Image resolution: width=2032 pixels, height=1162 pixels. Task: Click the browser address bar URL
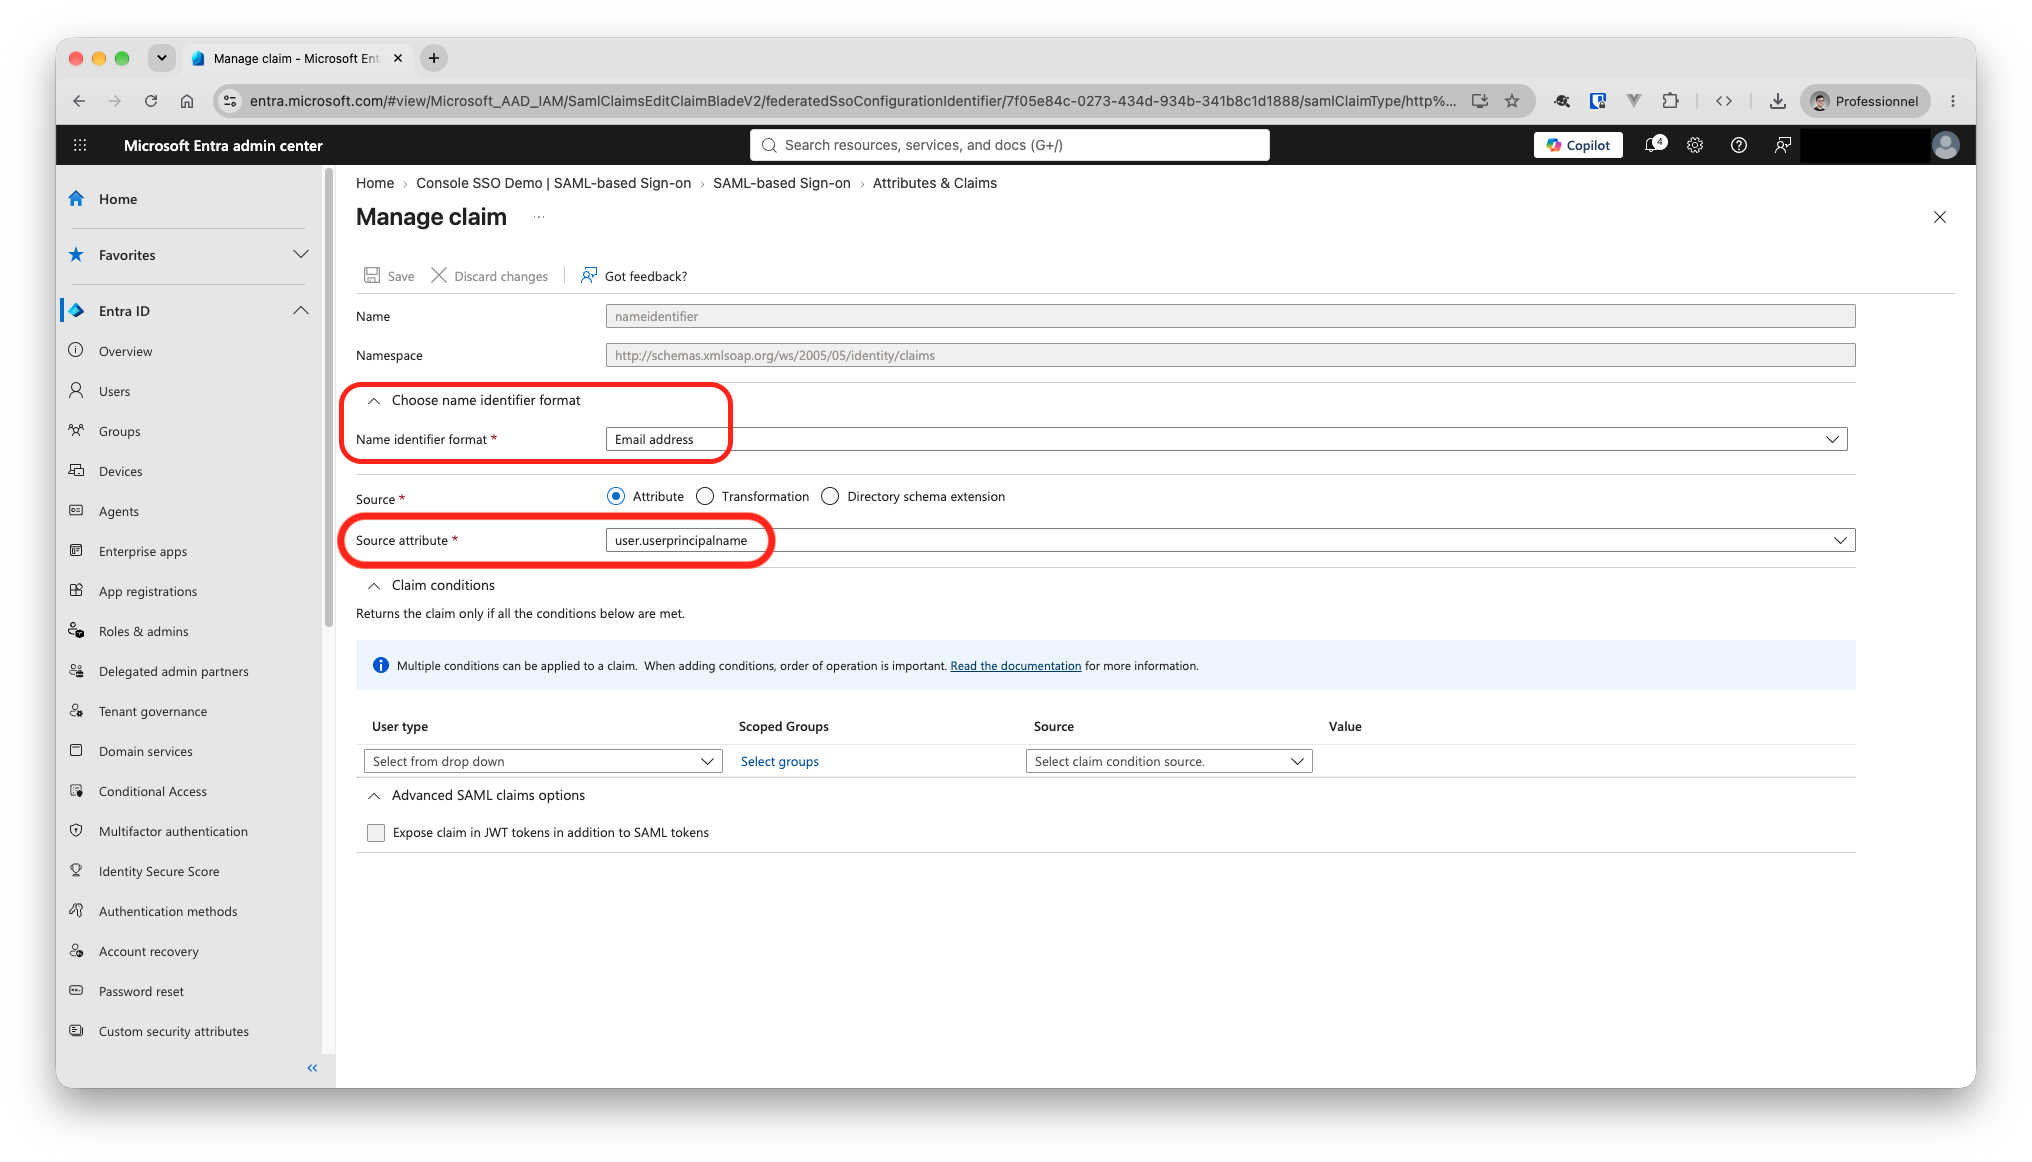pyautogui.click(x=852, y=101)
